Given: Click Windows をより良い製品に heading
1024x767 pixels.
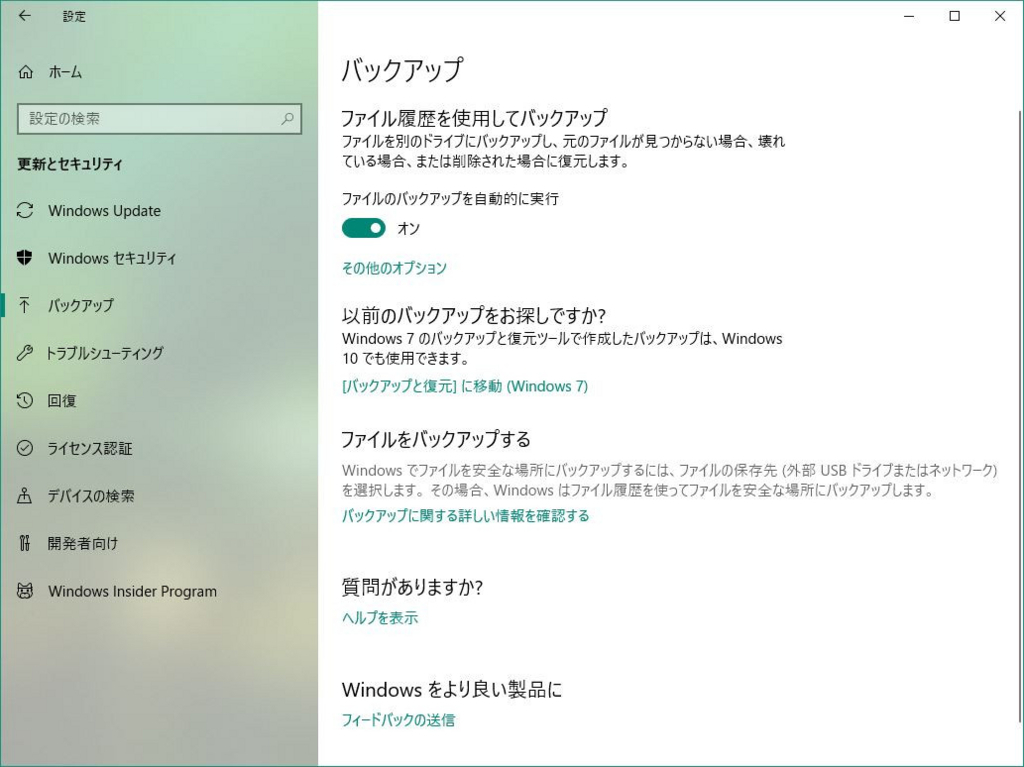Looking at the screenshot, I should [452, 689].
